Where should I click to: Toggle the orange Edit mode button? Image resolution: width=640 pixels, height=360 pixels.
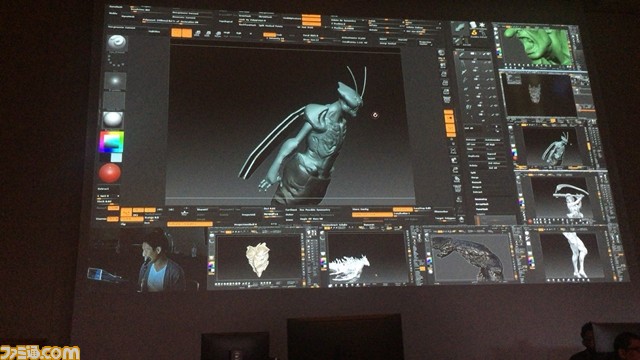[176, 33]
